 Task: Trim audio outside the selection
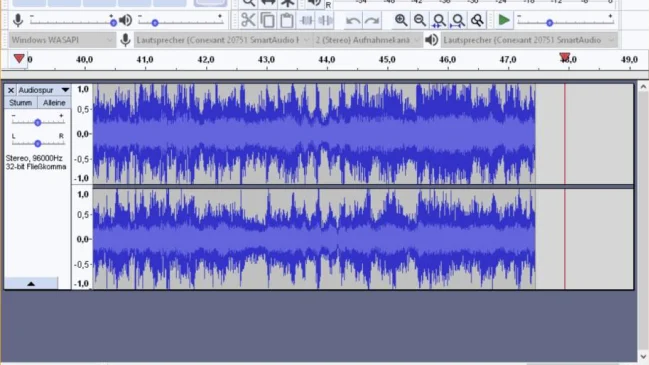point(306,20)
